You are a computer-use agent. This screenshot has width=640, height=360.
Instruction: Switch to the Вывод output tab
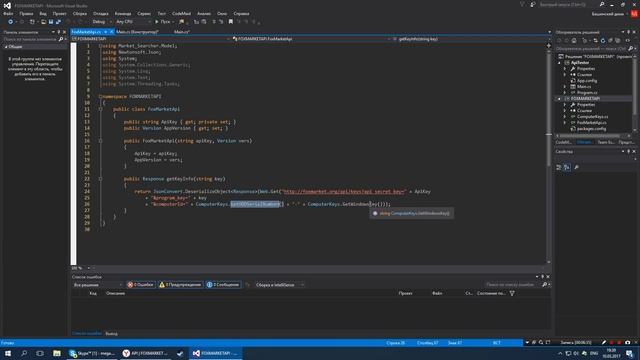click(111, 334)
